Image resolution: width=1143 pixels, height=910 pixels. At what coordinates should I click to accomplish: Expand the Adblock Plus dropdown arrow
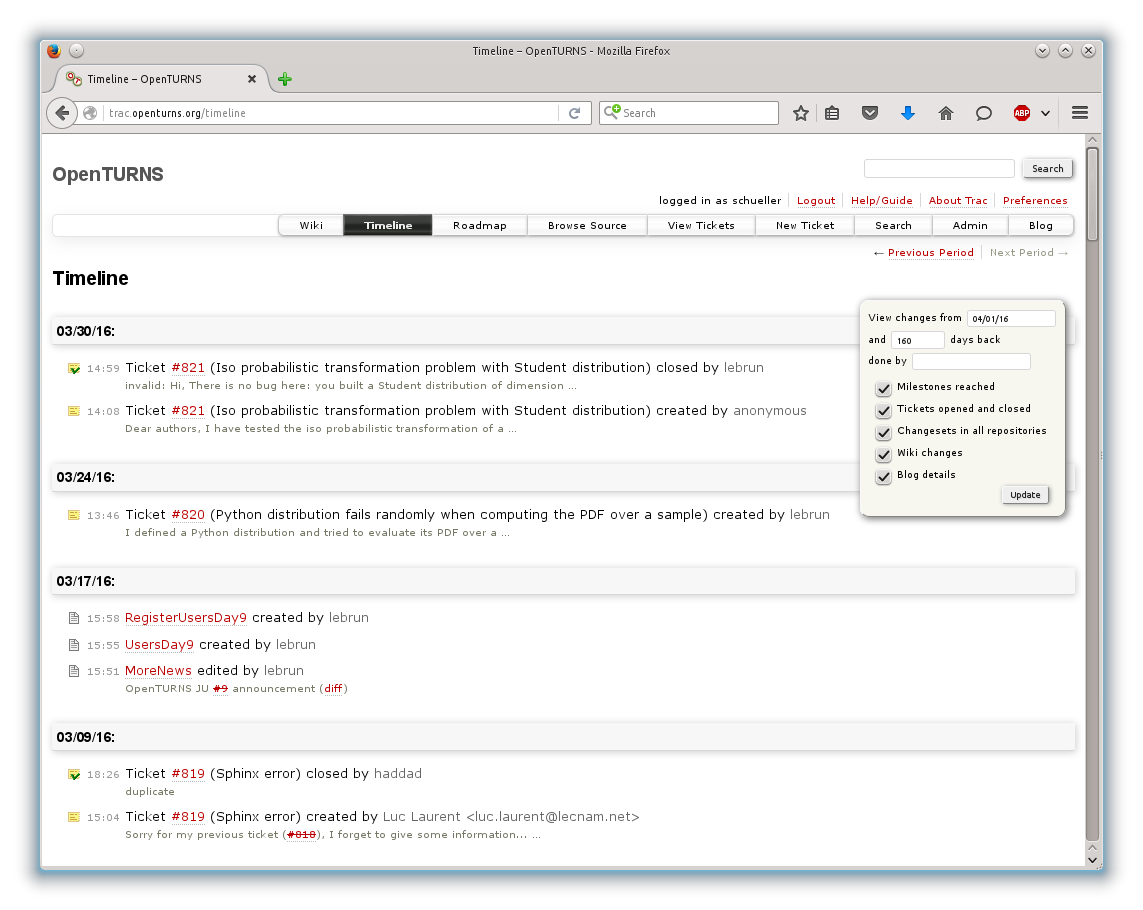[x=1045, y=113]
